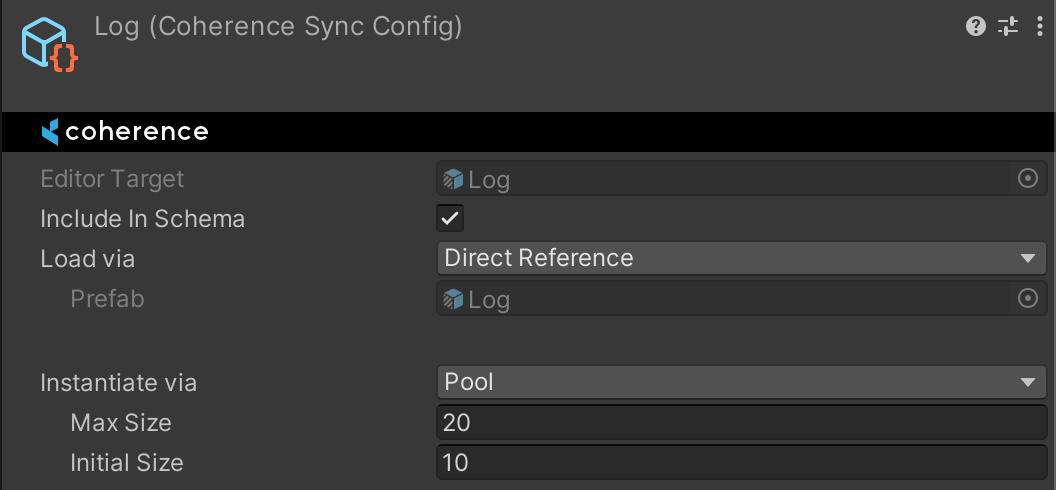Select the Instantiate via property label

pos(118,383)
